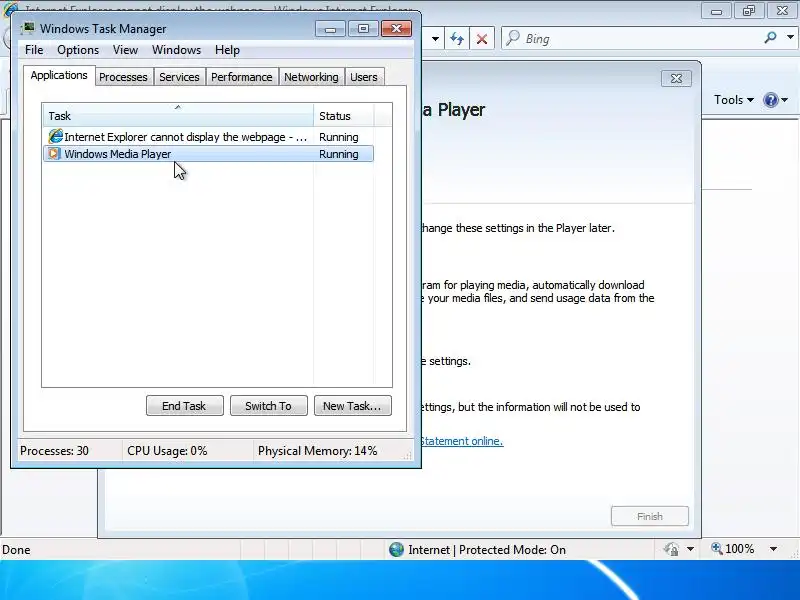Maximize the Windows Task Manager window

point(363,29)
